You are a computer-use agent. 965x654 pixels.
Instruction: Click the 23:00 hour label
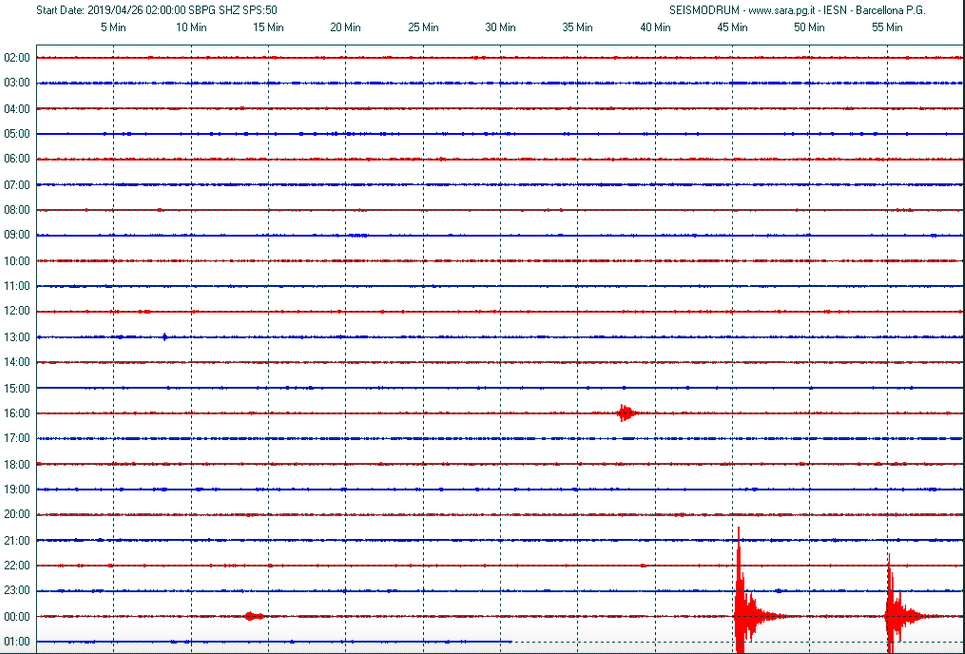pyautogui.click(x=17, y=591)
